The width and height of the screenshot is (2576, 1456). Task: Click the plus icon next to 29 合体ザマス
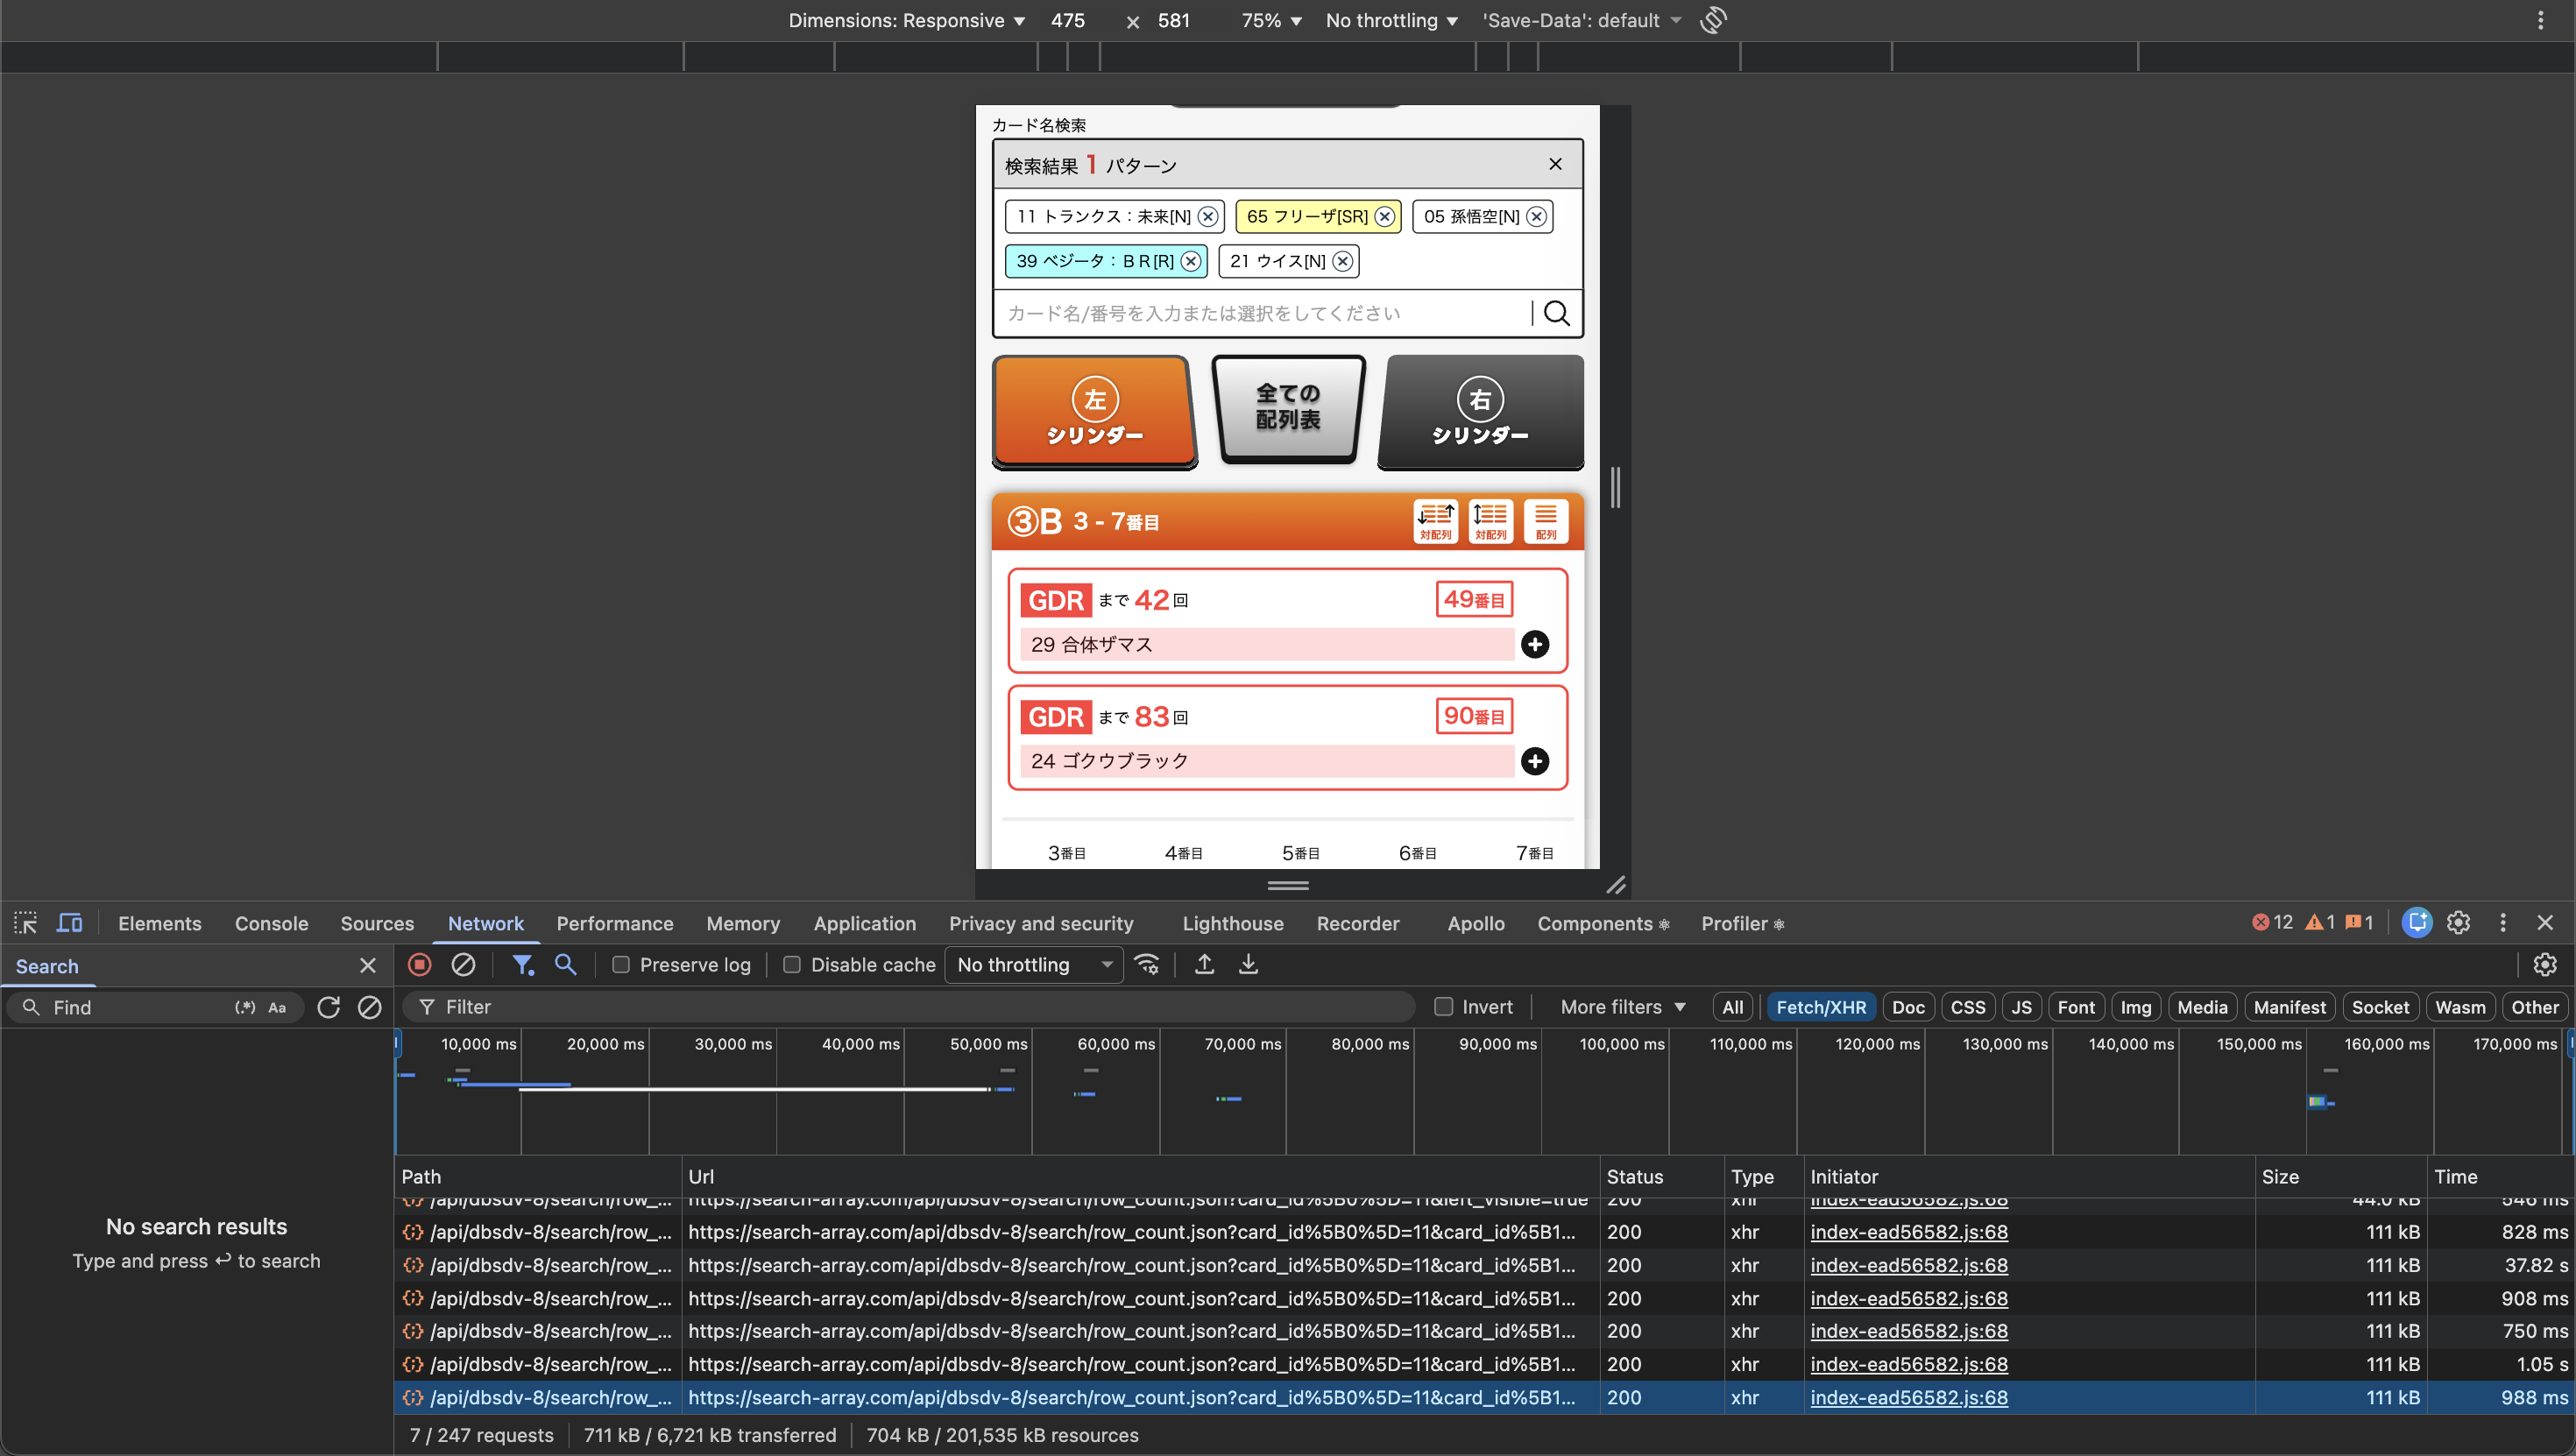pyautogui.click(x=1535, y=644)
